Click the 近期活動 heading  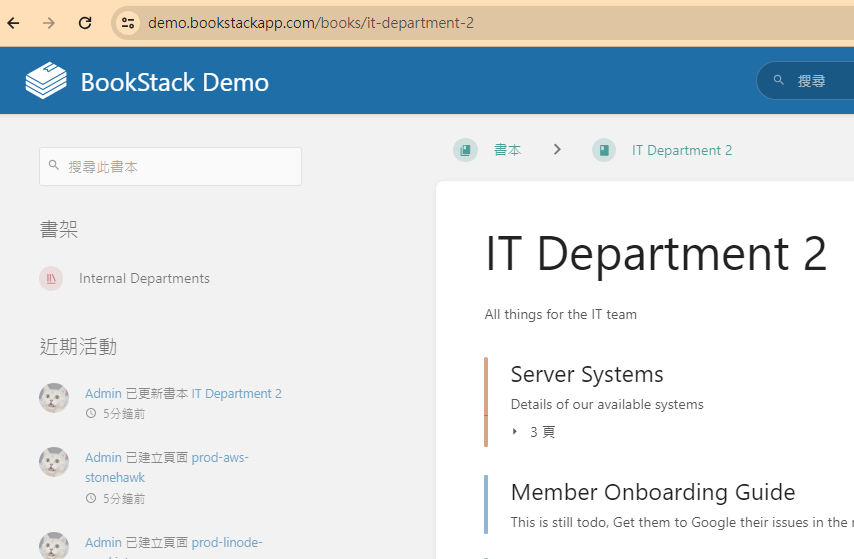pyautogui.click(x=78, y=347)
